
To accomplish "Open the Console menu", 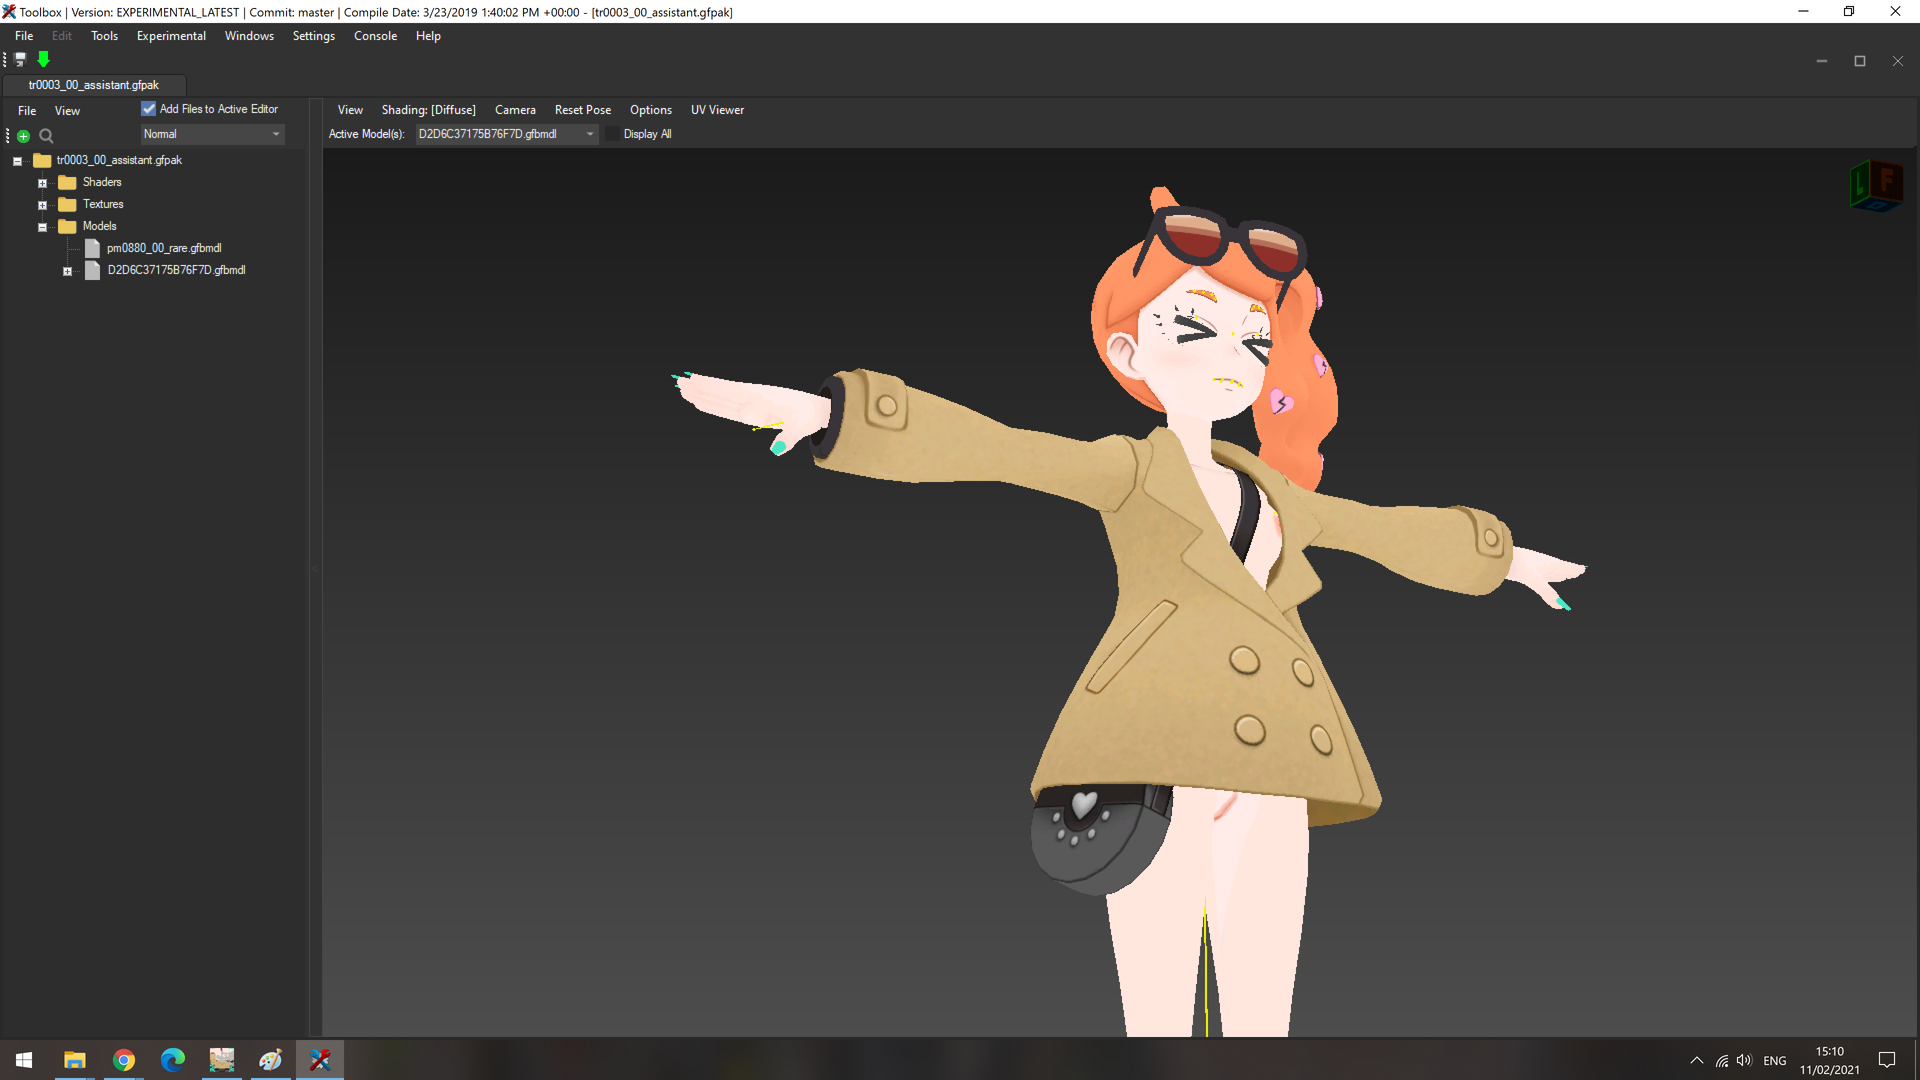I will coord(376,36).
